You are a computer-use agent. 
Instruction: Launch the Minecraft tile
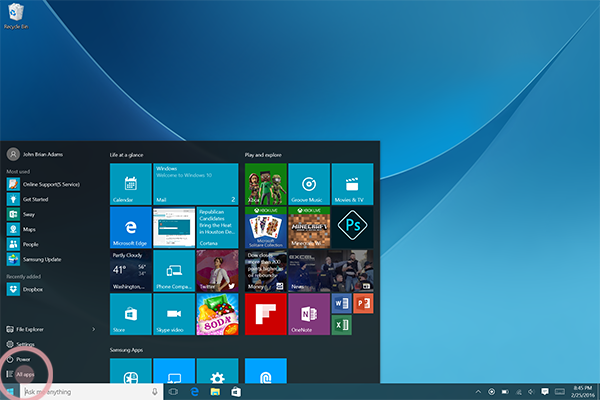tap(309, 227)
